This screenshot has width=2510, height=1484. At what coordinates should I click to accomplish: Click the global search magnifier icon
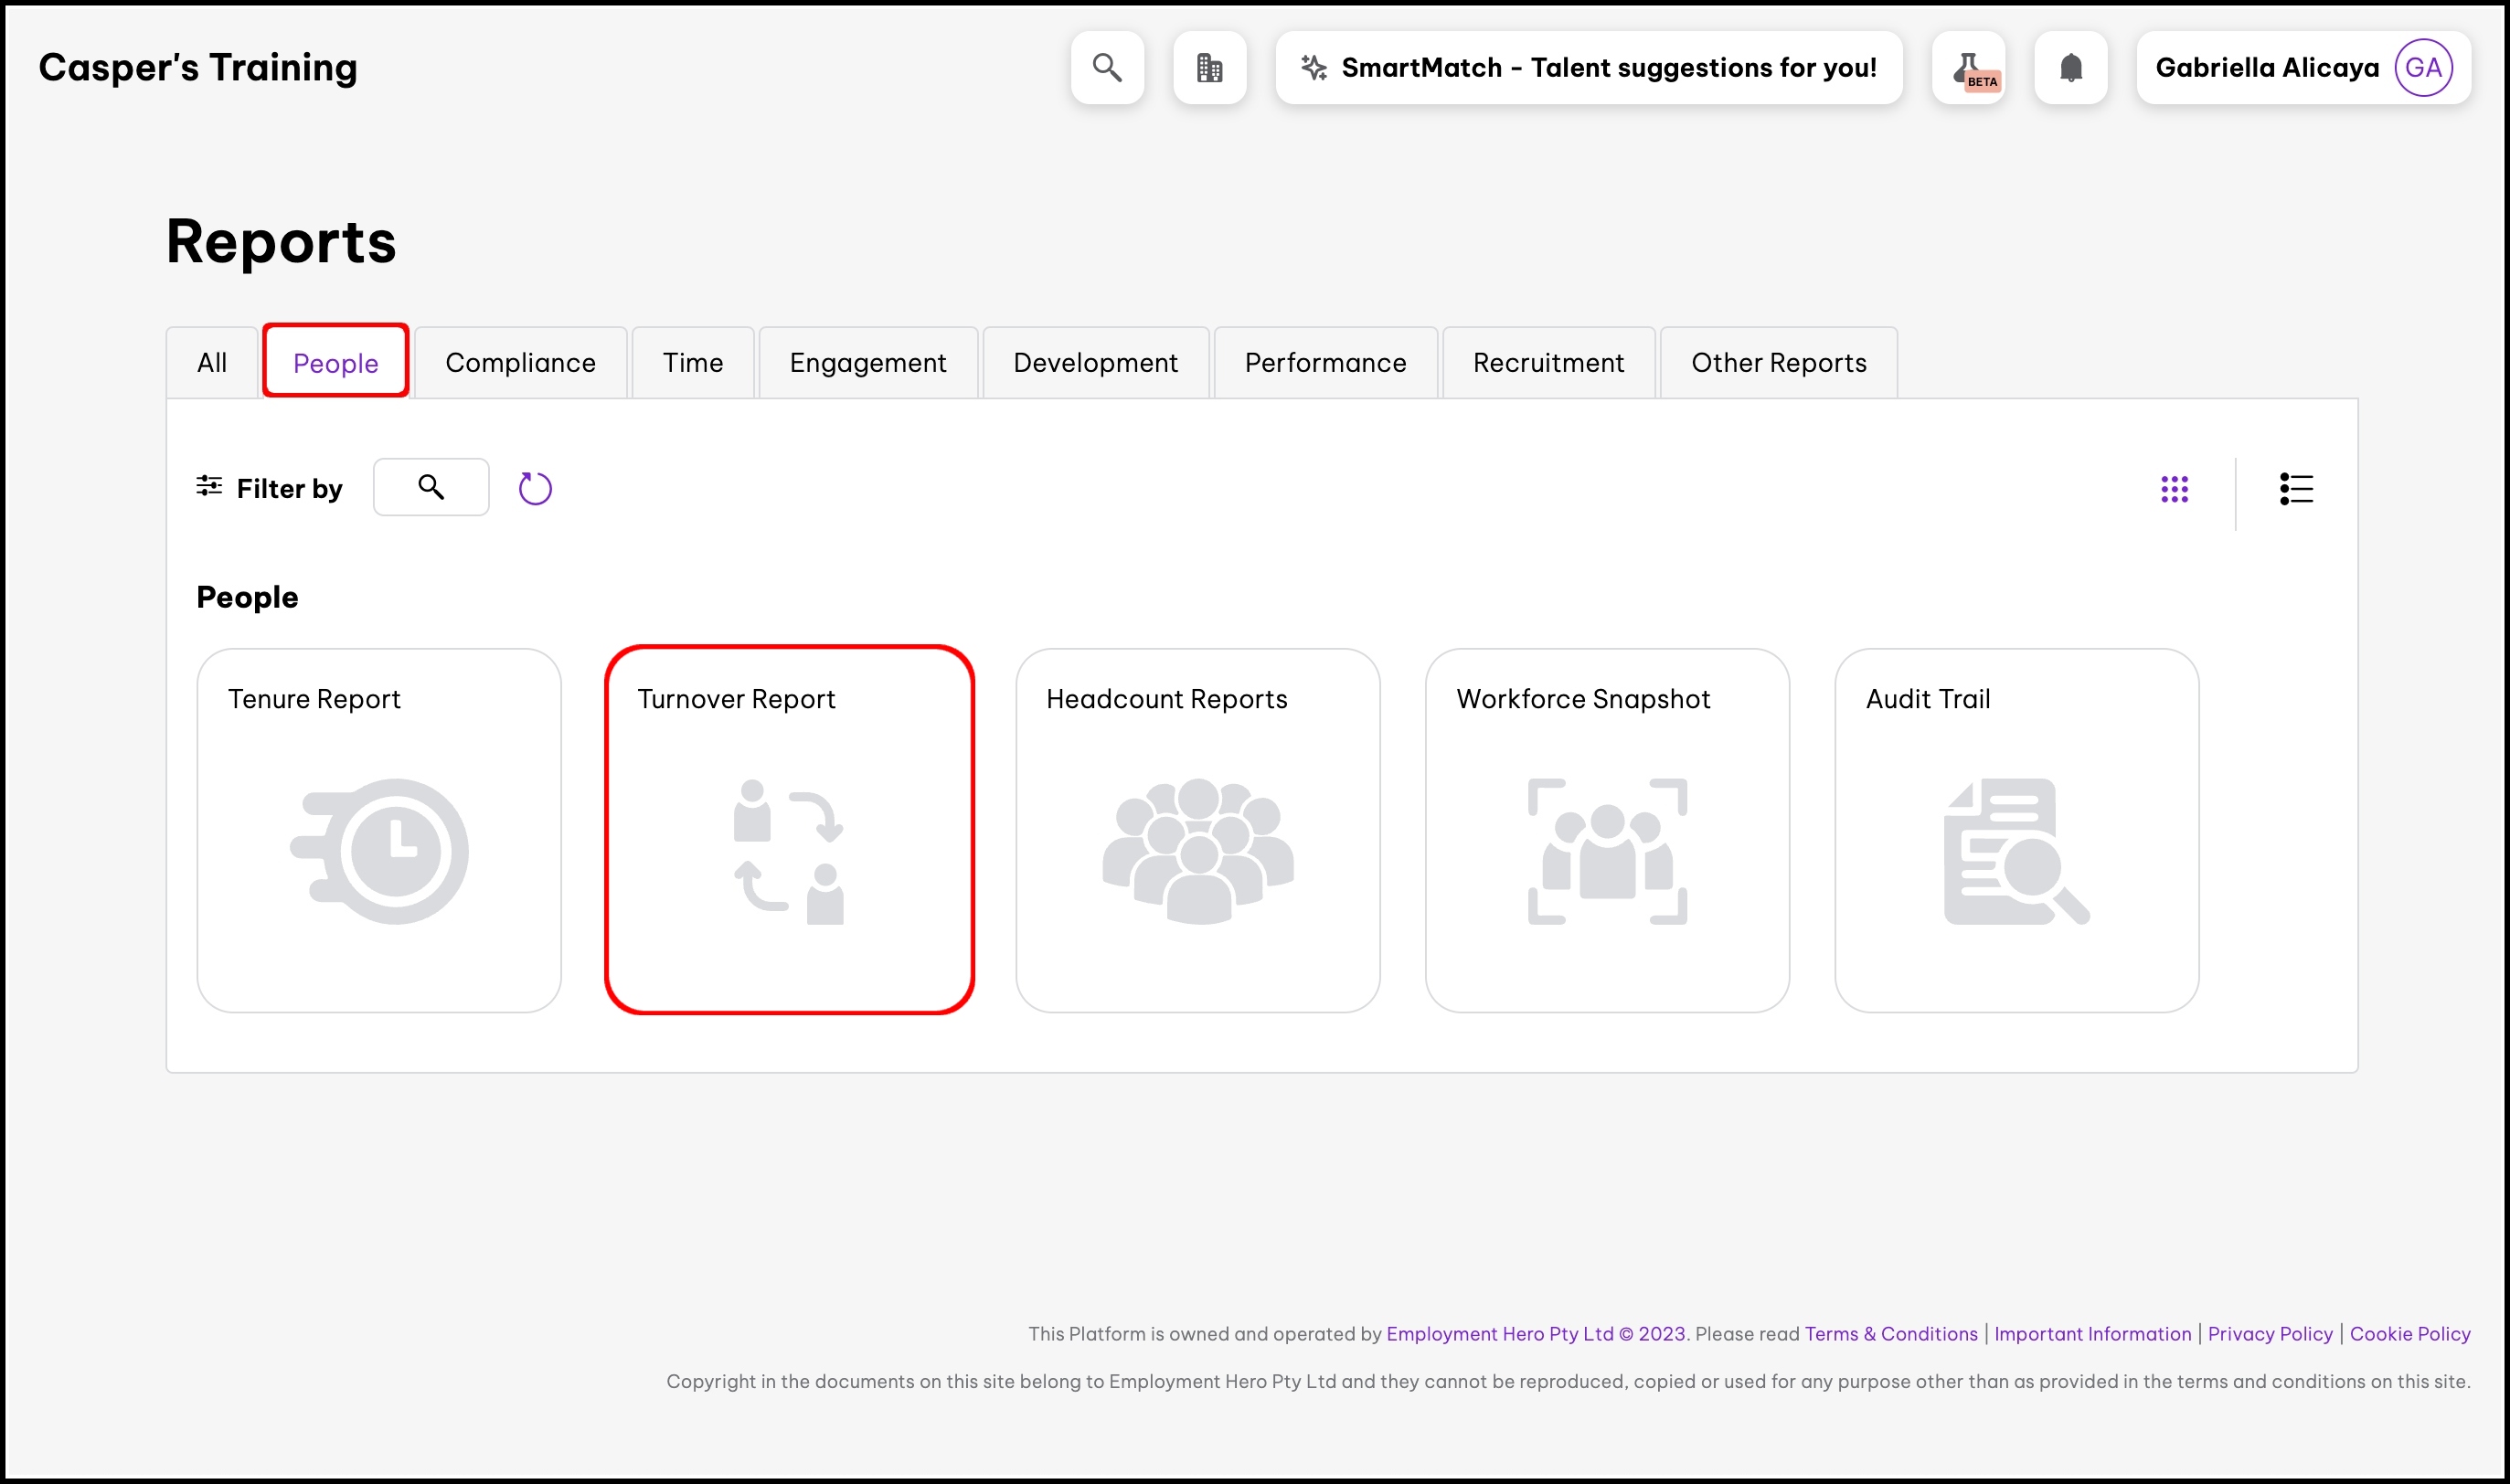point(1106,67)
